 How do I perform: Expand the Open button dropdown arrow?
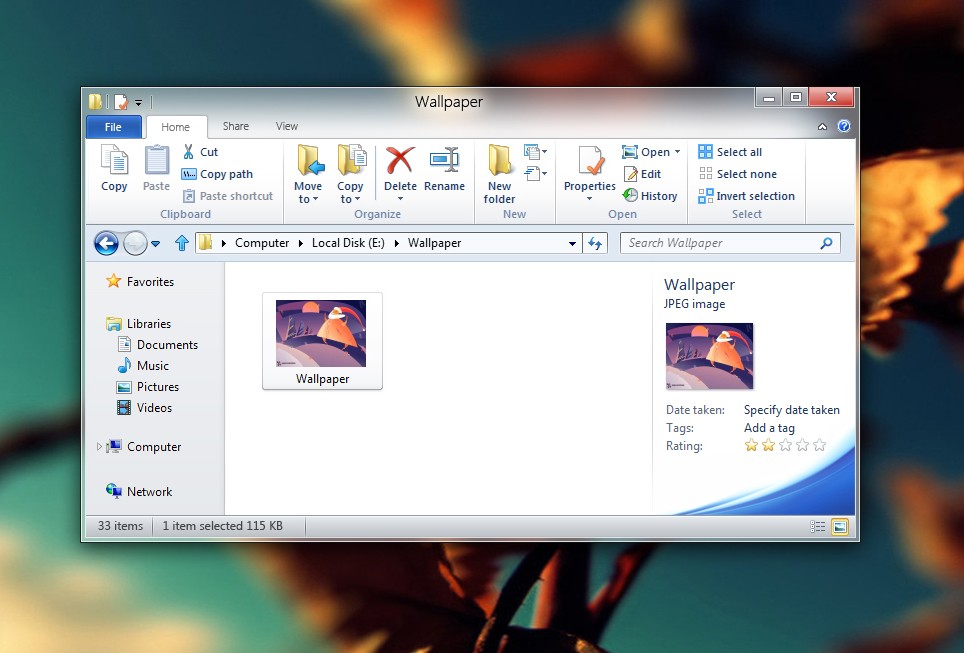point(676,151)
